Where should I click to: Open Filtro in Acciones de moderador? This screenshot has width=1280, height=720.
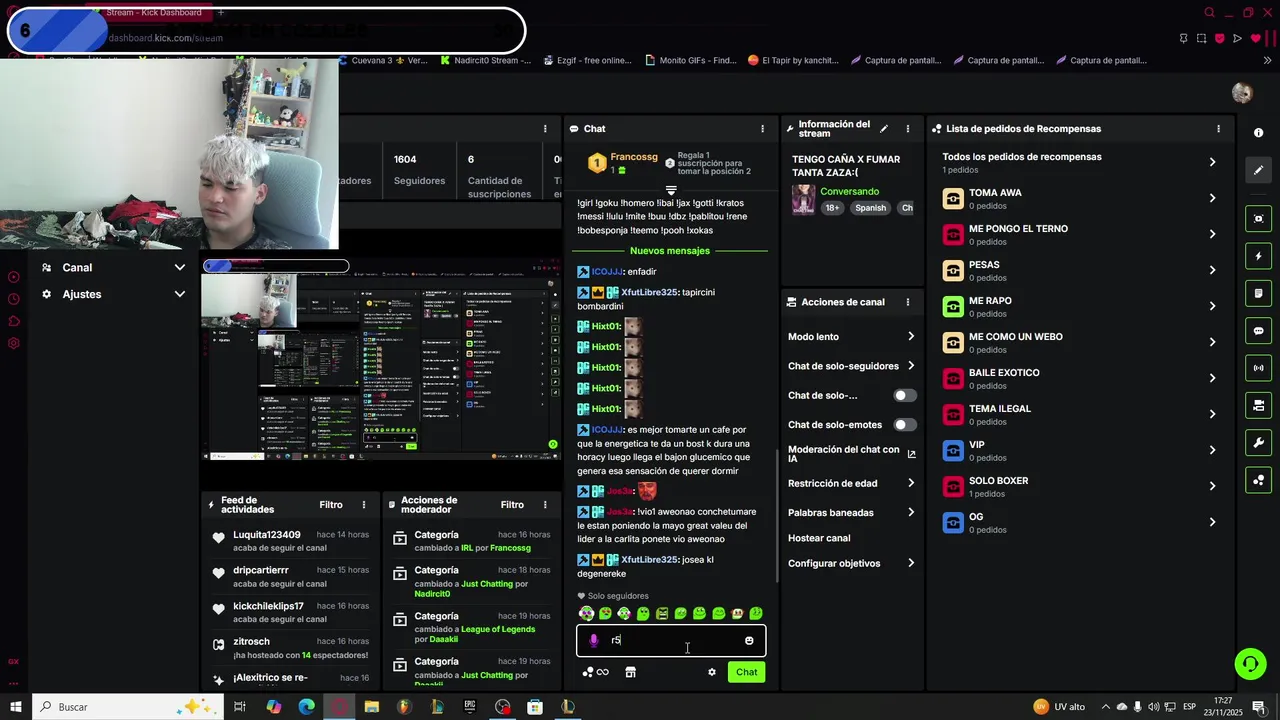point(512,505)
